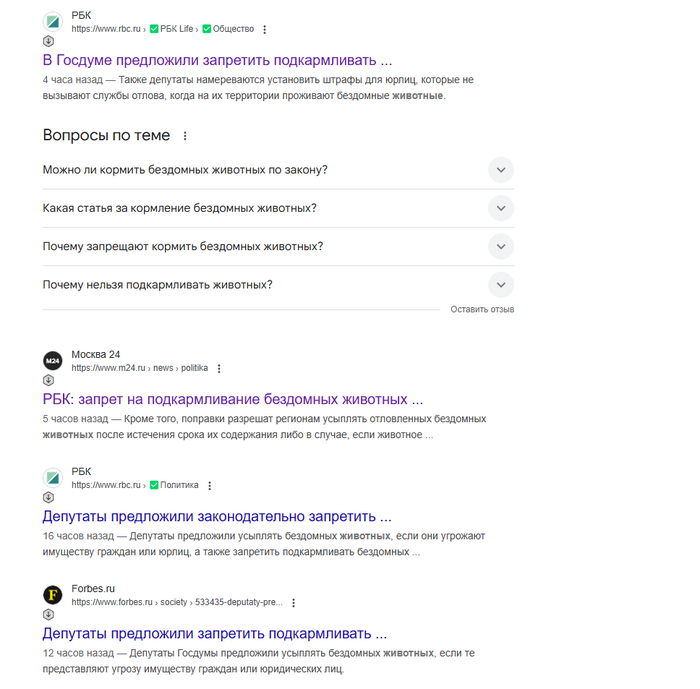Open options menu beside Вопросы по теме

185,136
